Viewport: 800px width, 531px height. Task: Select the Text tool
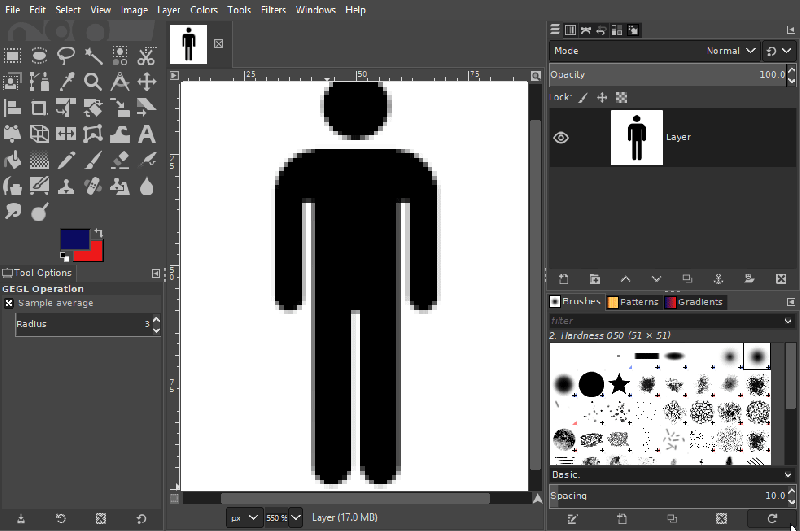click(x=146, y=134)
